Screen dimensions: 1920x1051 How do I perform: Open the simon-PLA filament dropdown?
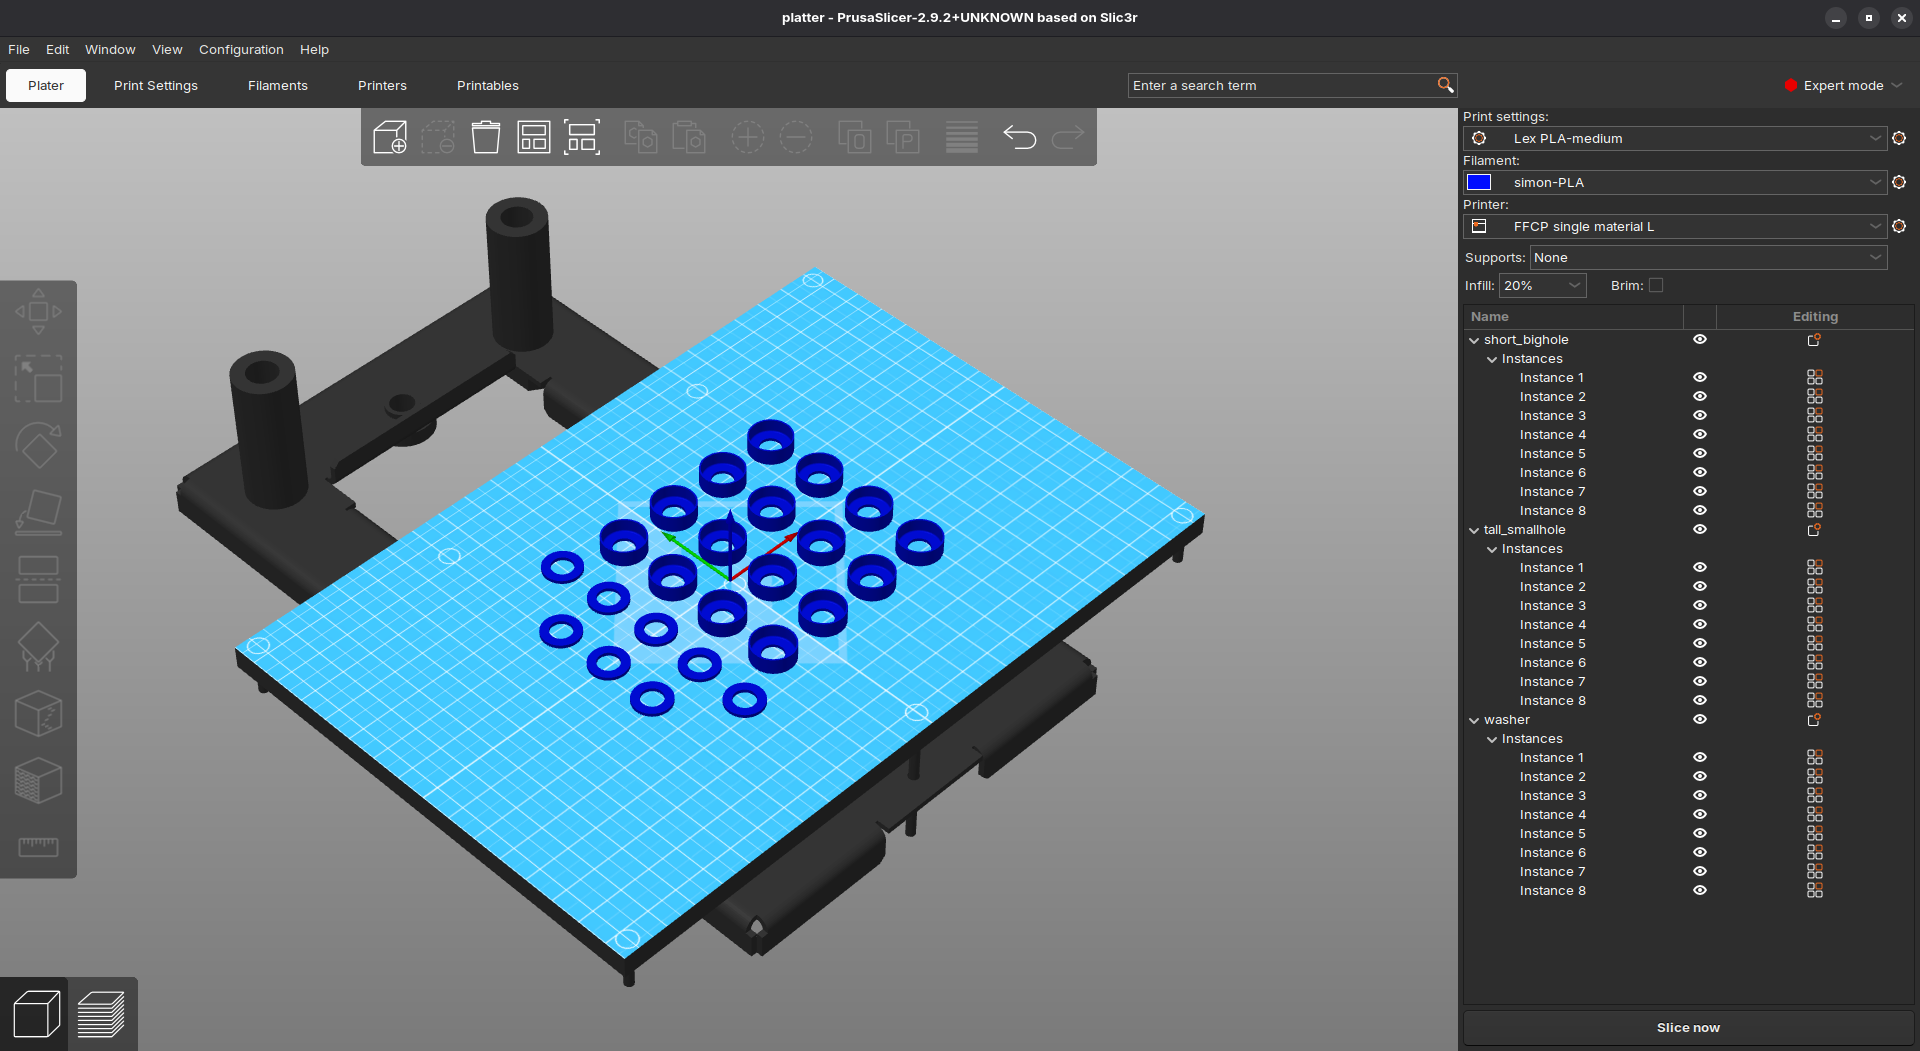1675,182
